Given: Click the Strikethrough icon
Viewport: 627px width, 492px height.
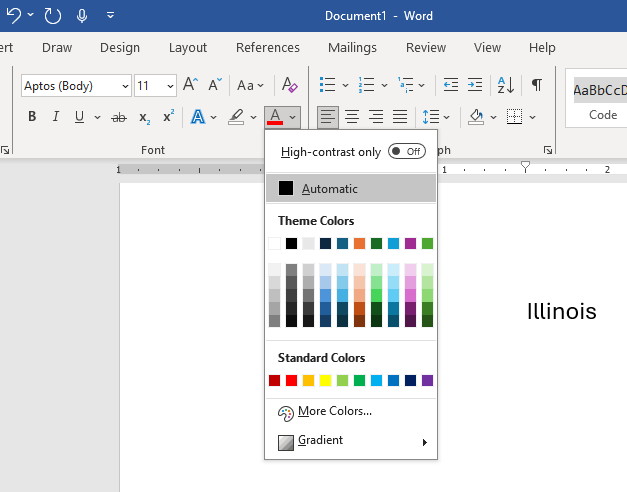Looking at the screenshot, I should pyautogui.click(x=119, y=117).
